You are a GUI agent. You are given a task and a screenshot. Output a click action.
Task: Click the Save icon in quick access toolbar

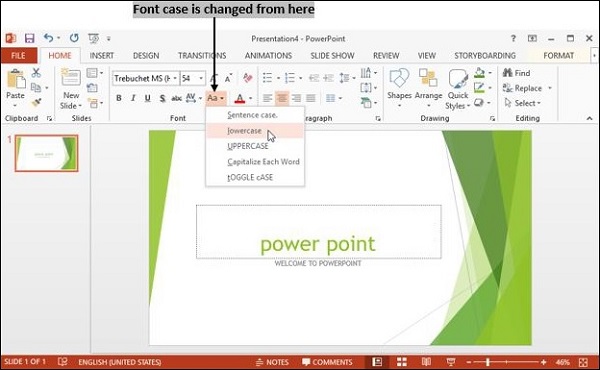(x=29, y=38)
